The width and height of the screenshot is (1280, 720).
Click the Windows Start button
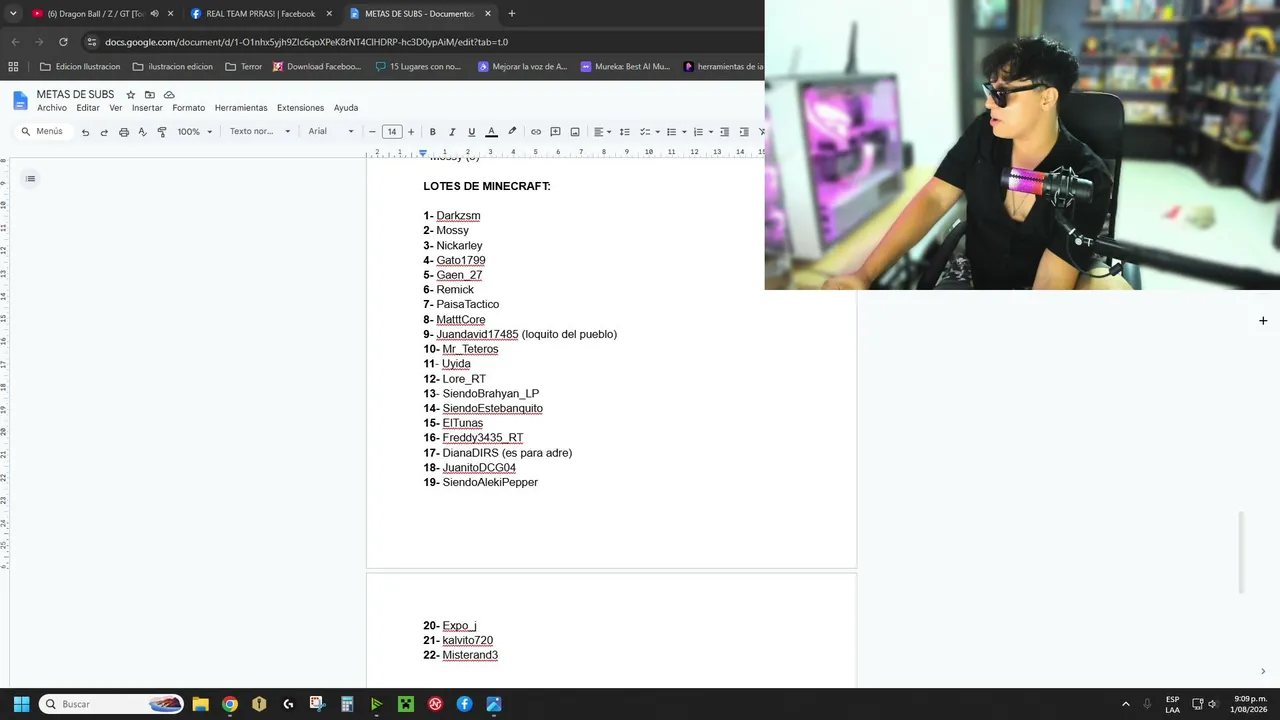(21, 704)
